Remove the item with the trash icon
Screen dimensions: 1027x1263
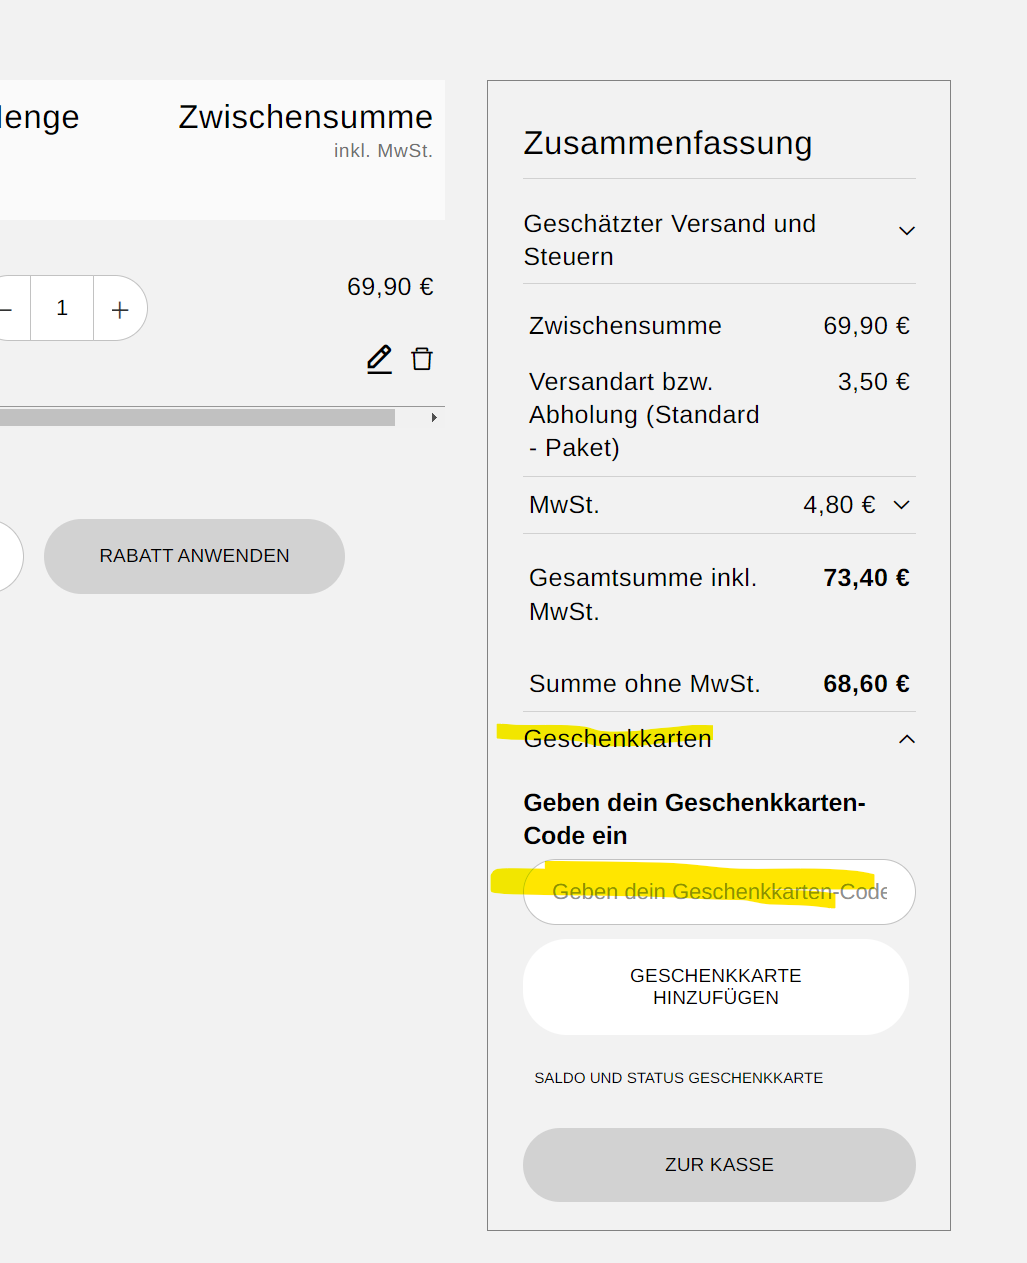point(422,359)
